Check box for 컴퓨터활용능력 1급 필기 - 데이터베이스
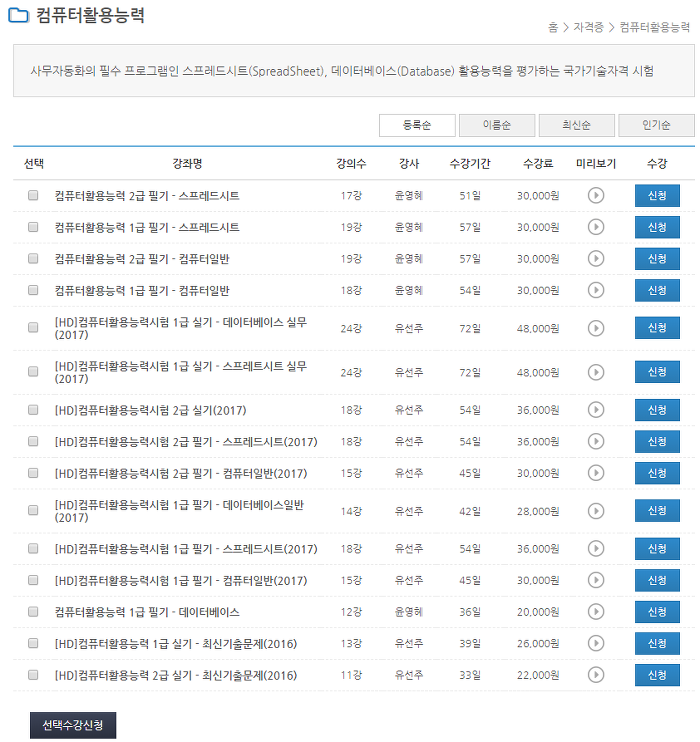This screenshot has width=700, height=742. (33, 611)
